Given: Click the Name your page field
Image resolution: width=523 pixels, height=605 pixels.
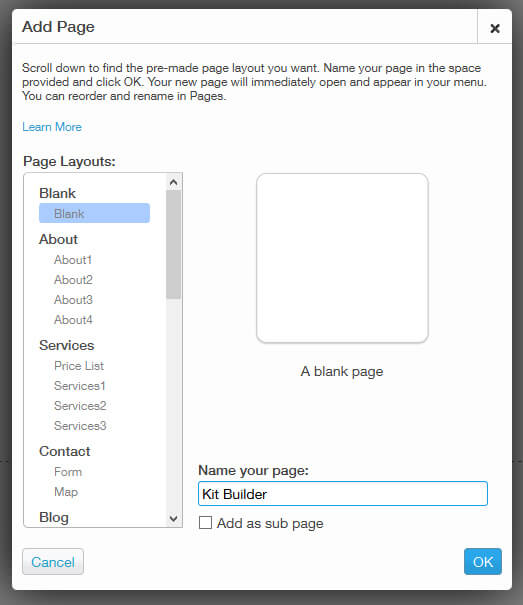Looking at the screenshot, I should (x=343, y=493).
